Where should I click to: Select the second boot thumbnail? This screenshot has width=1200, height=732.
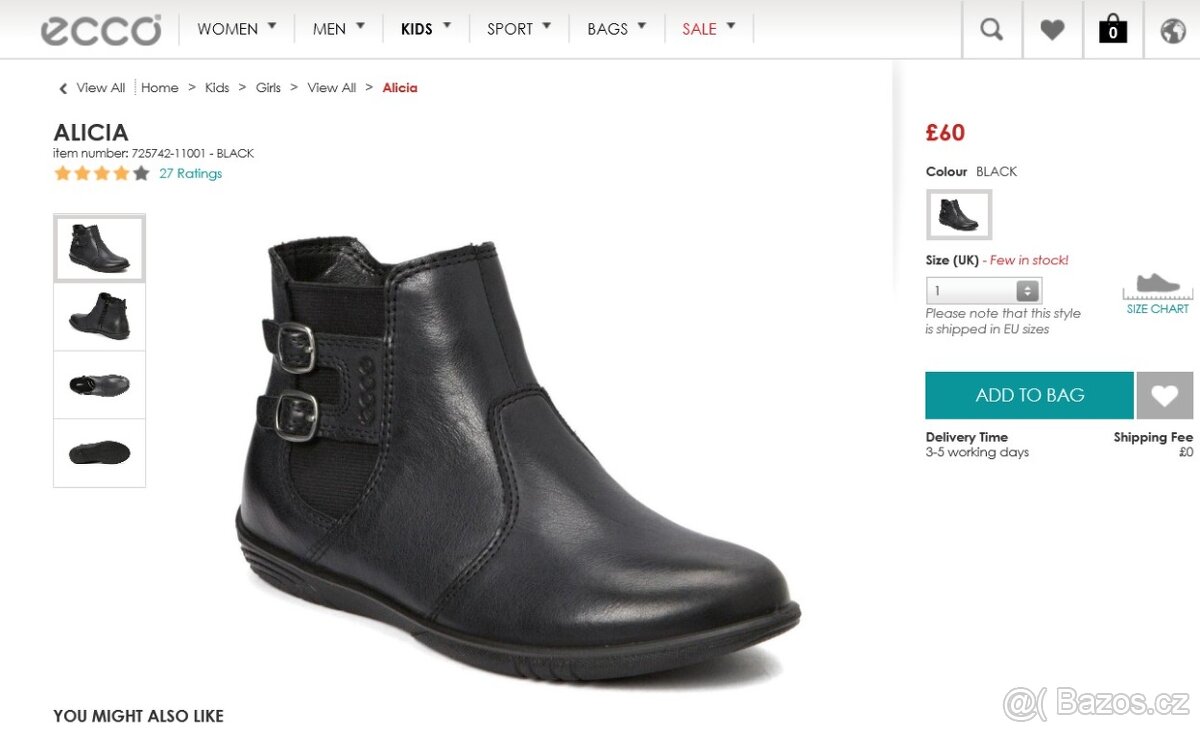click(99, 316)
